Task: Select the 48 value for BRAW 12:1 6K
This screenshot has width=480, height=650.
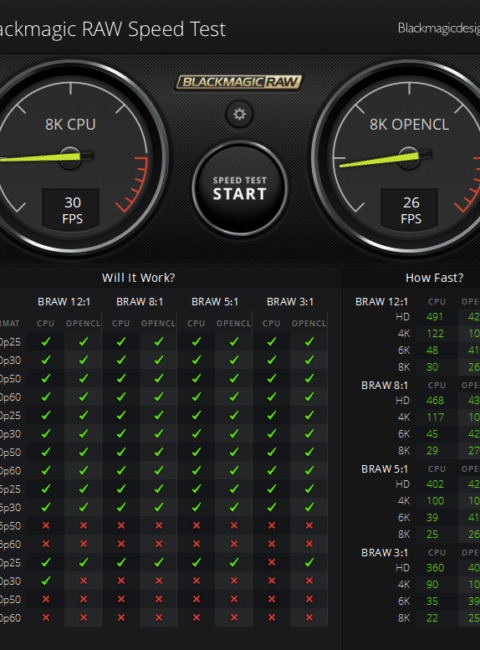Action: click(432, 350)
